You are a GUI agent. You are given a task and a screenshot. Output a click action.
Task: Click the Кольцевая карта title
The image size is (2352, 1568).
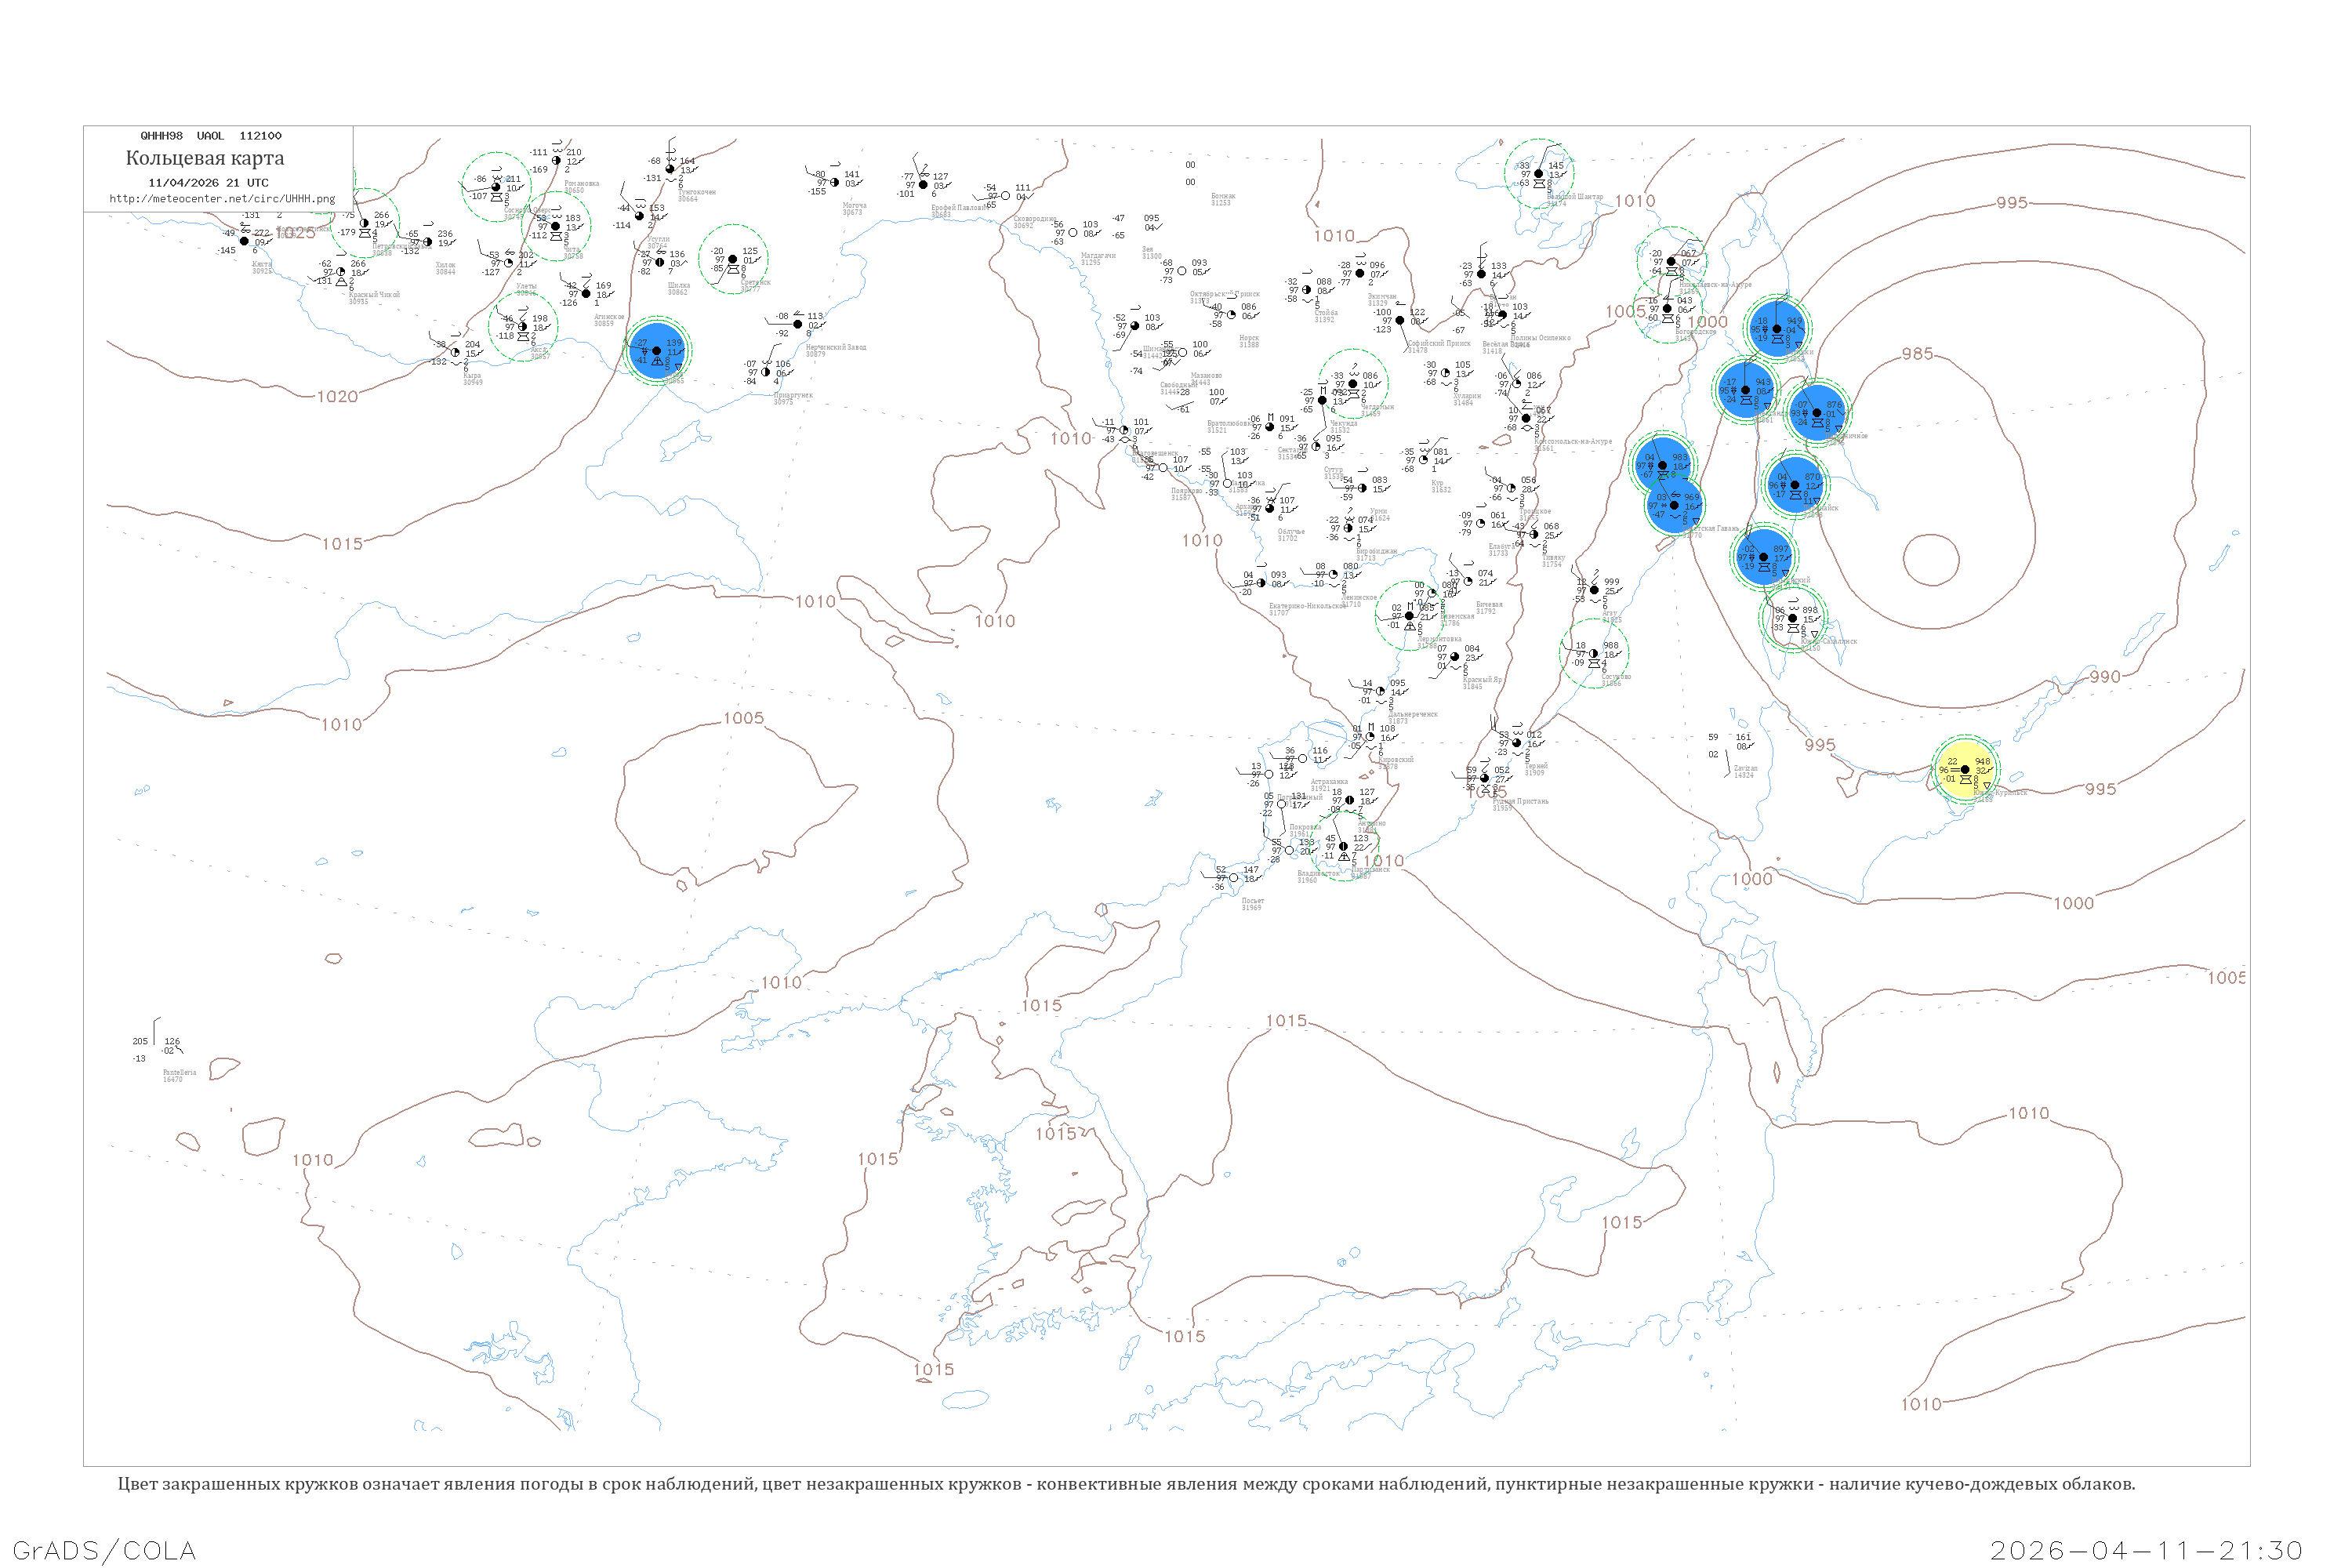tap(205, 158)
